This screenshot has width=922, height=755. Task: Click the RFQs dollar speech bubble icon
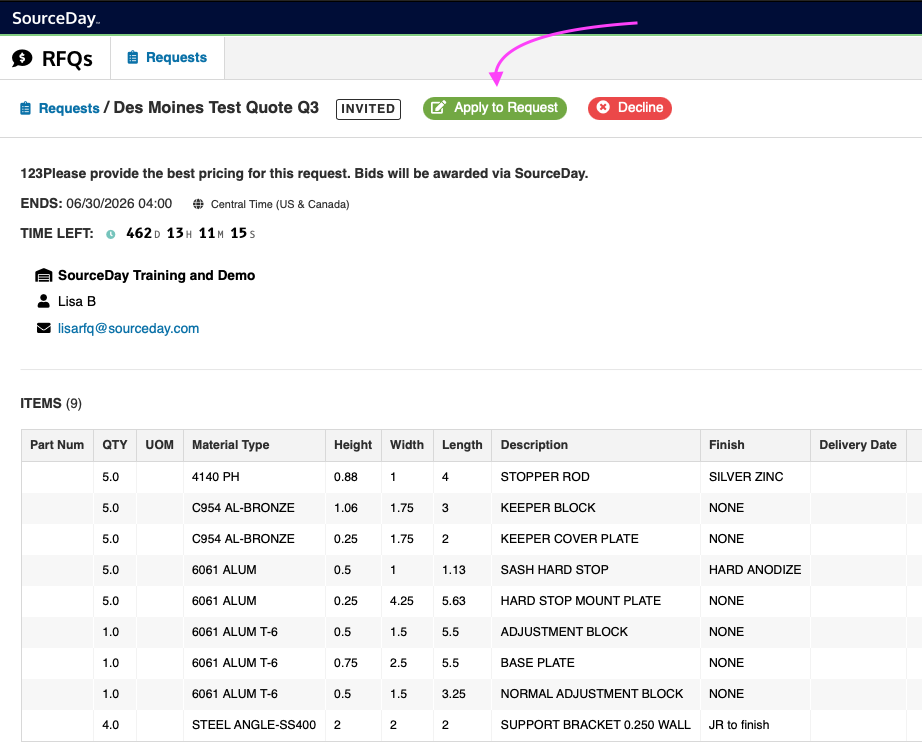[22, 58]
